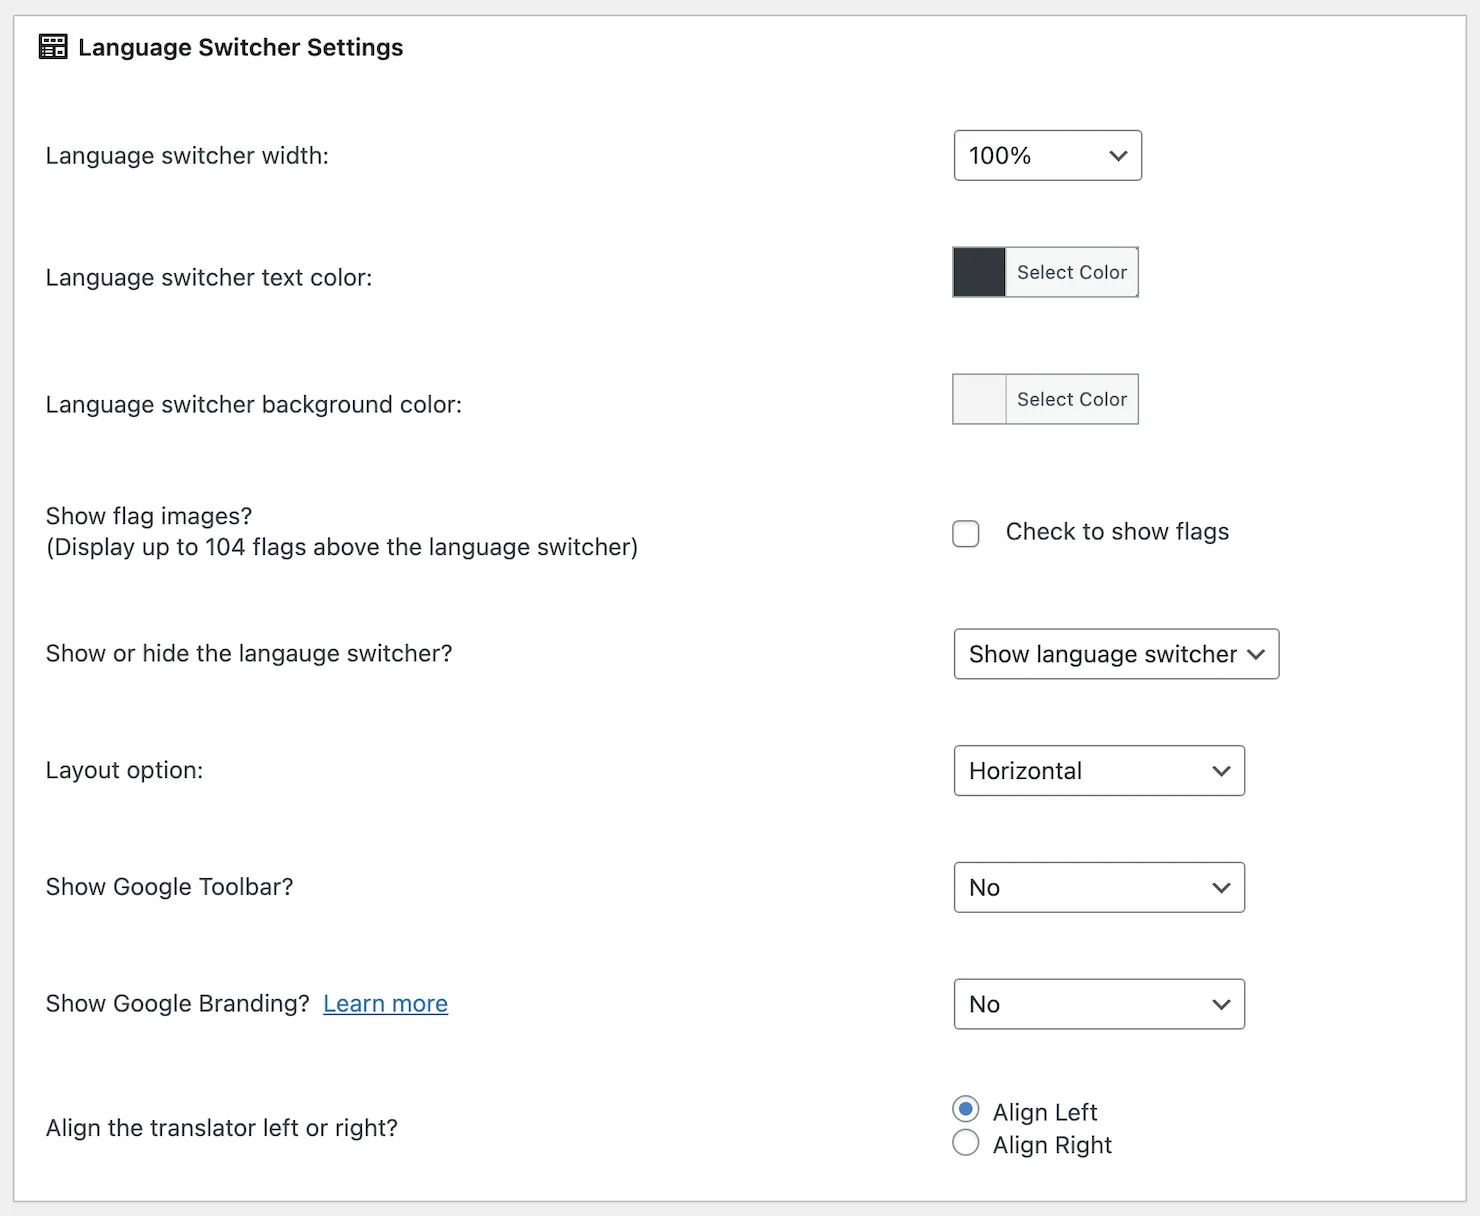
Task: Click the Align the translator question label
Action: click(221, 1128)
